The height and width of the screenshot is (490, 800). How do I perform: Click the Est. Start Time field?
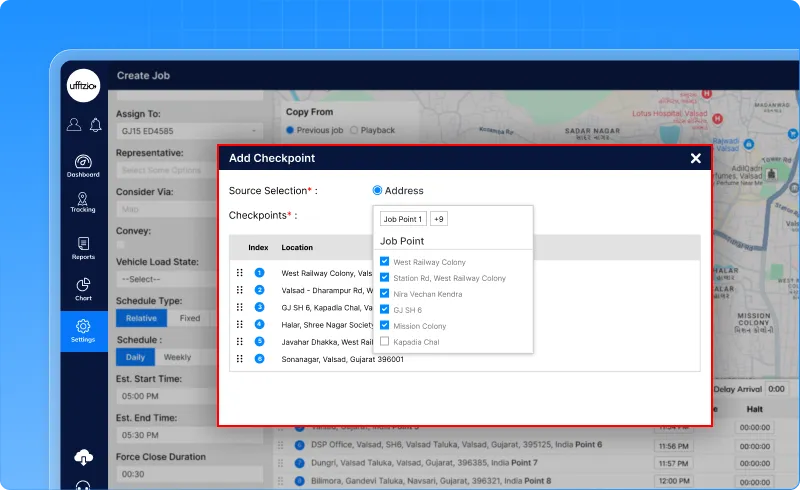tap(188, 396)
